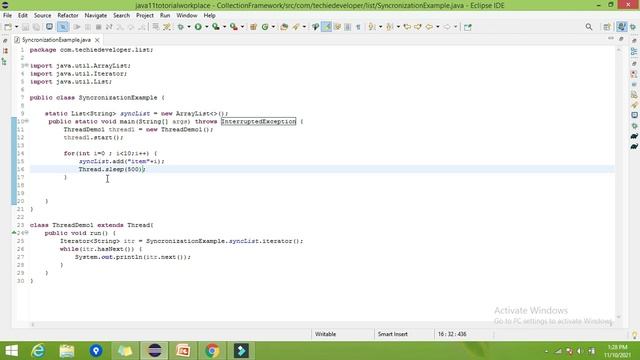The image size is (640, 360).
Task: Open the External Tools dropdown arrow
Action: 242,27
